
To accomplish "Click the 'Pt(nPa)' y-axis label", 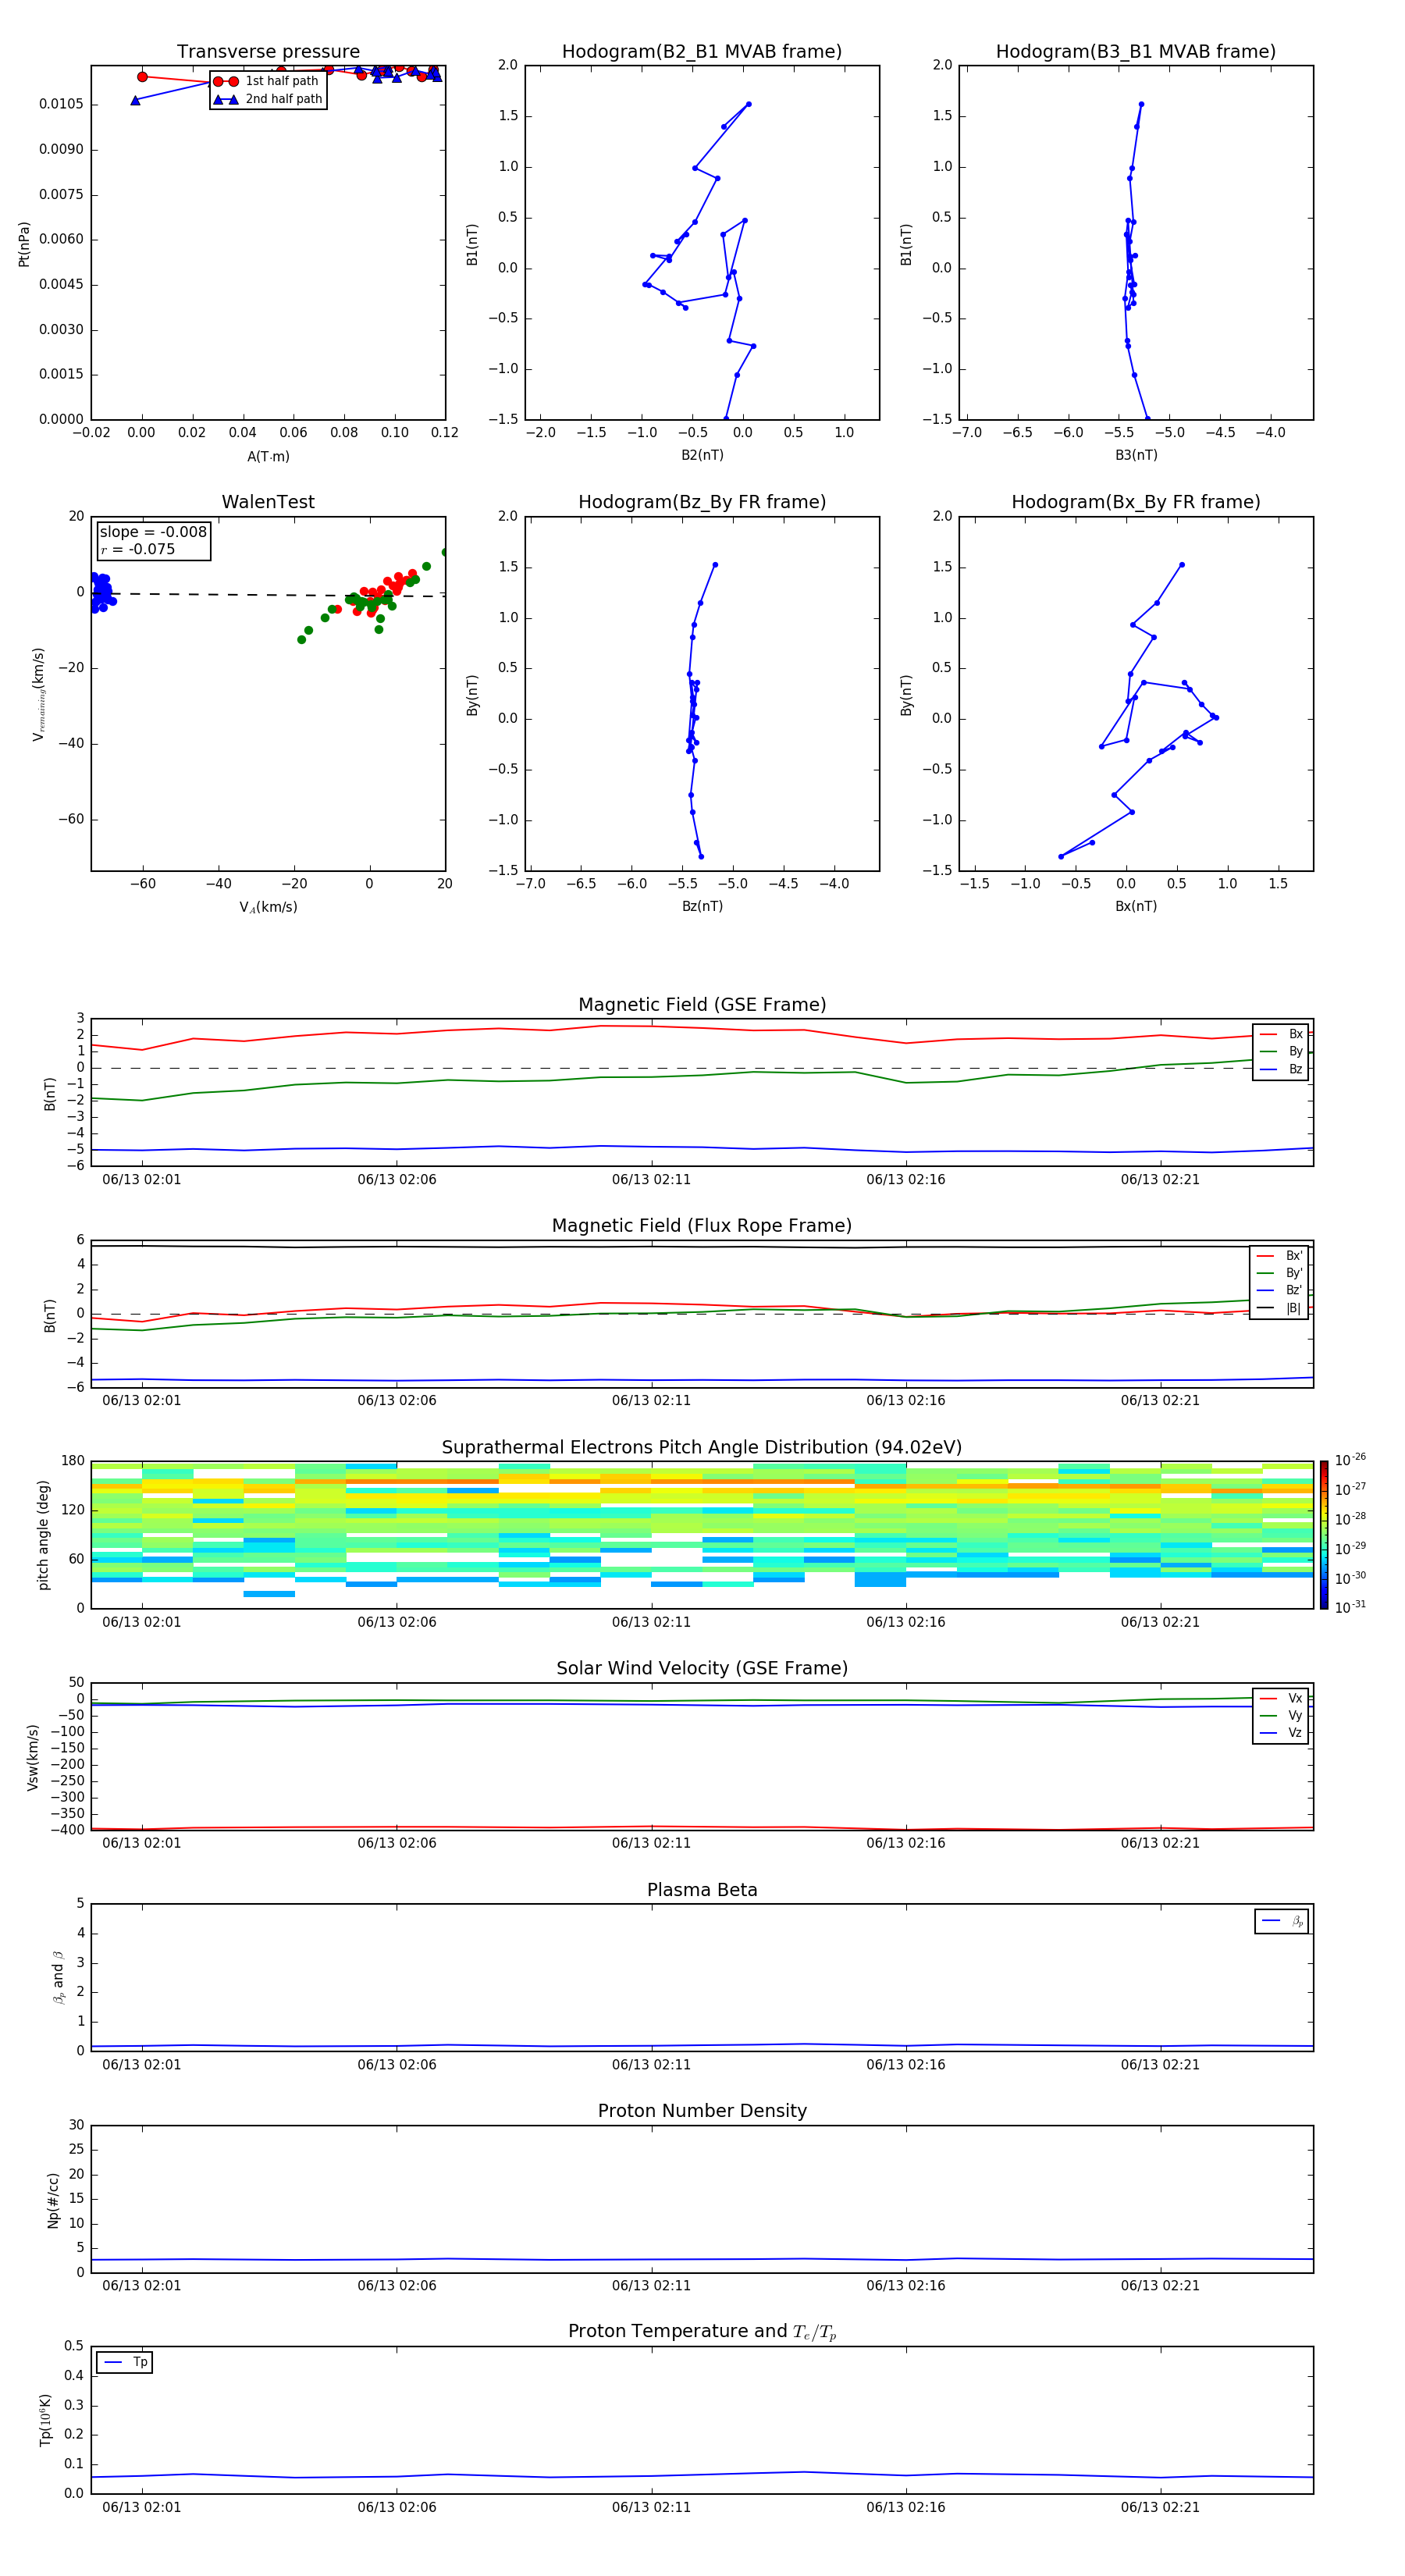I will [x=24, y=243].
